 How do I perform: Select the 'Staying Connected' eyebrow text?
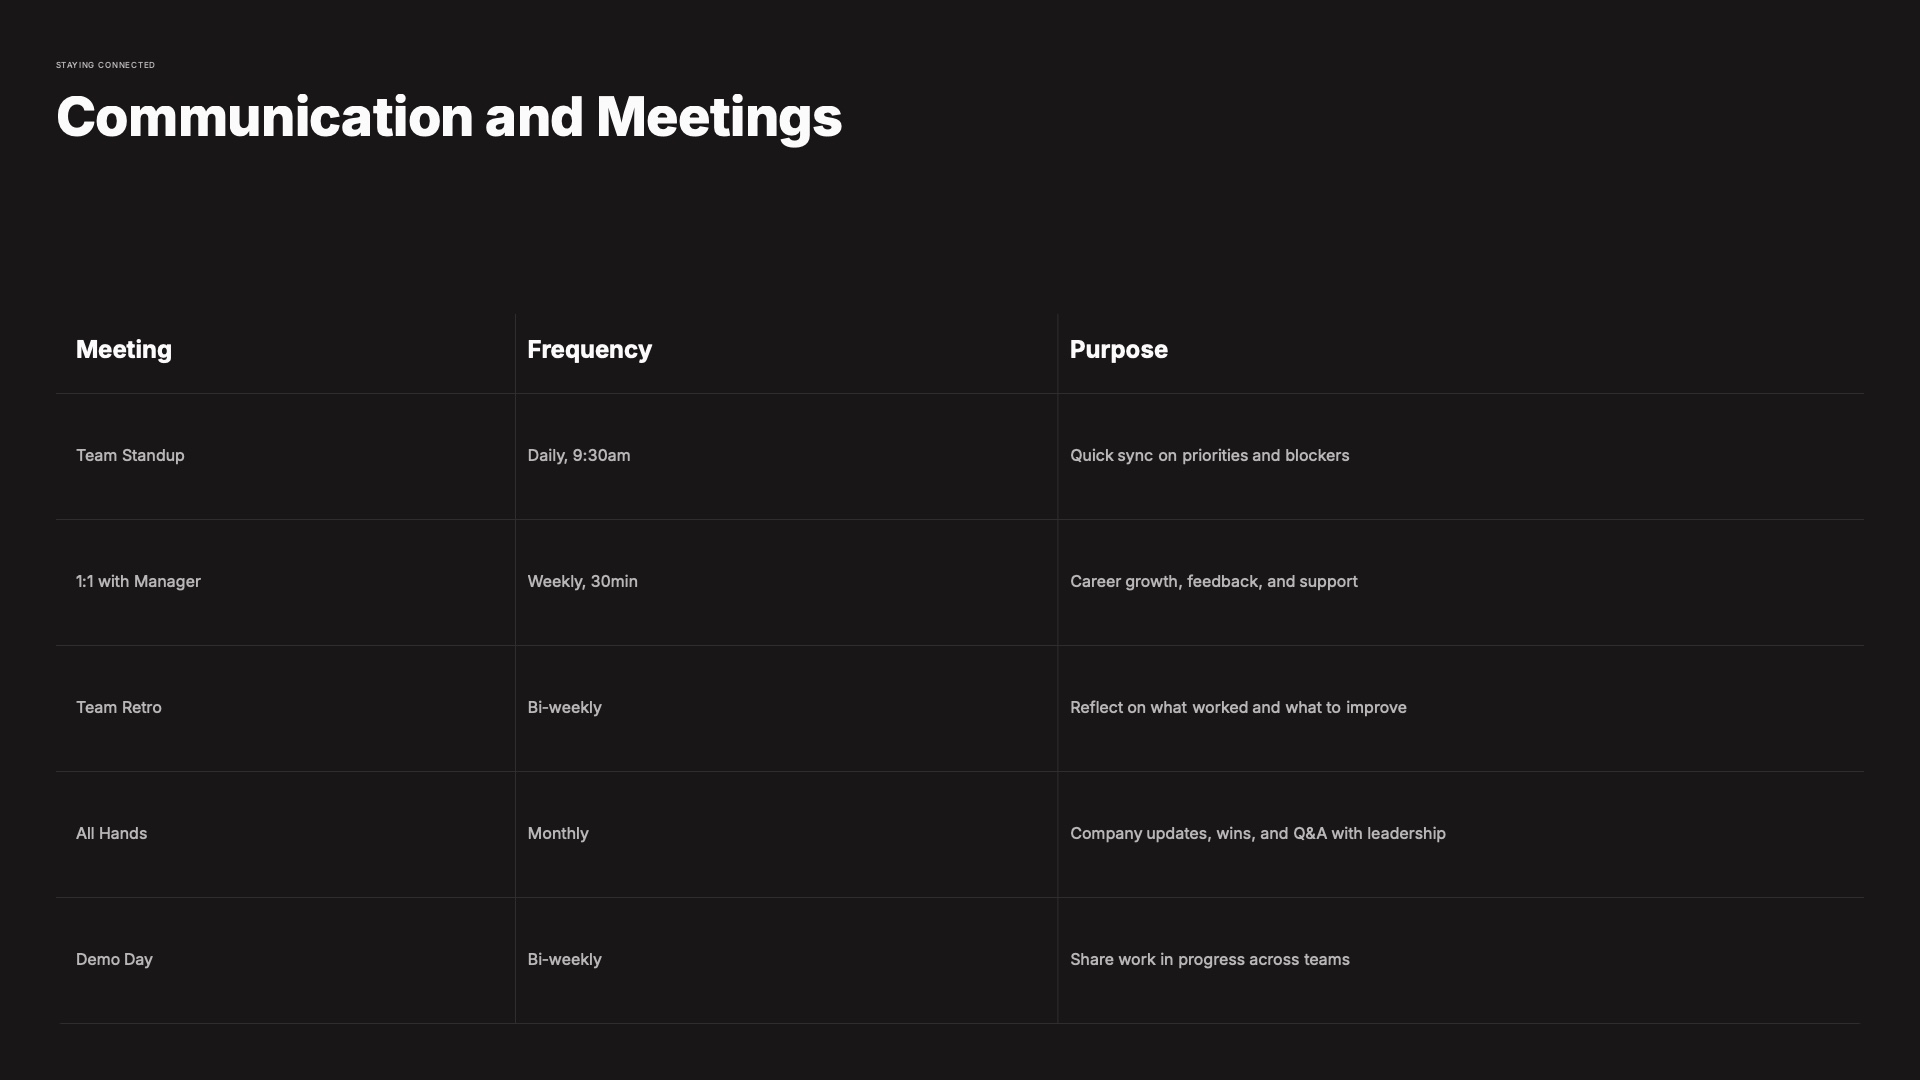pos(105,65)
